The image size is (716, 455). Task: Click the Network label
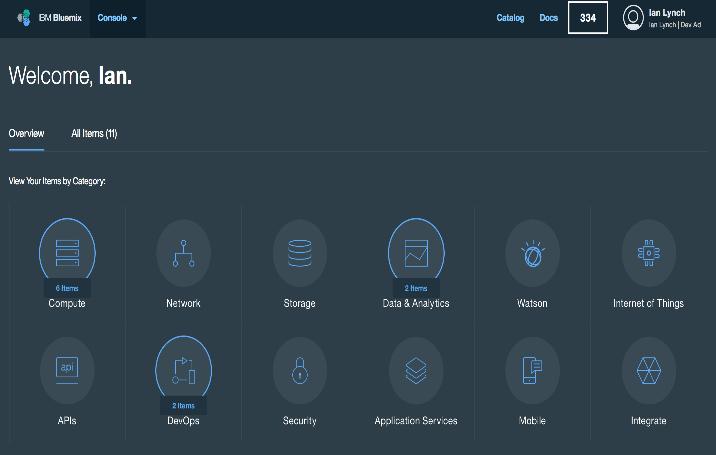pos(183,303)
